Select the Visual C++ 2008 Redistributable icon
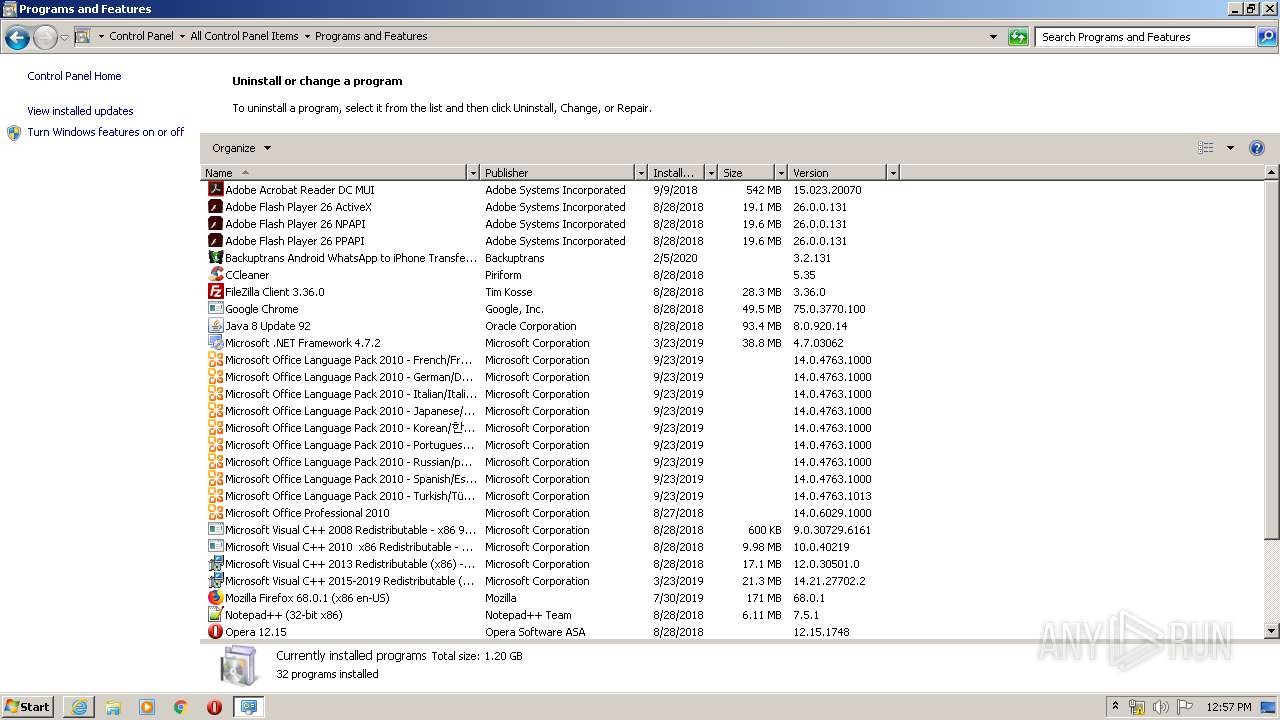Viewport: 1280px width, 720px height. 215,529
